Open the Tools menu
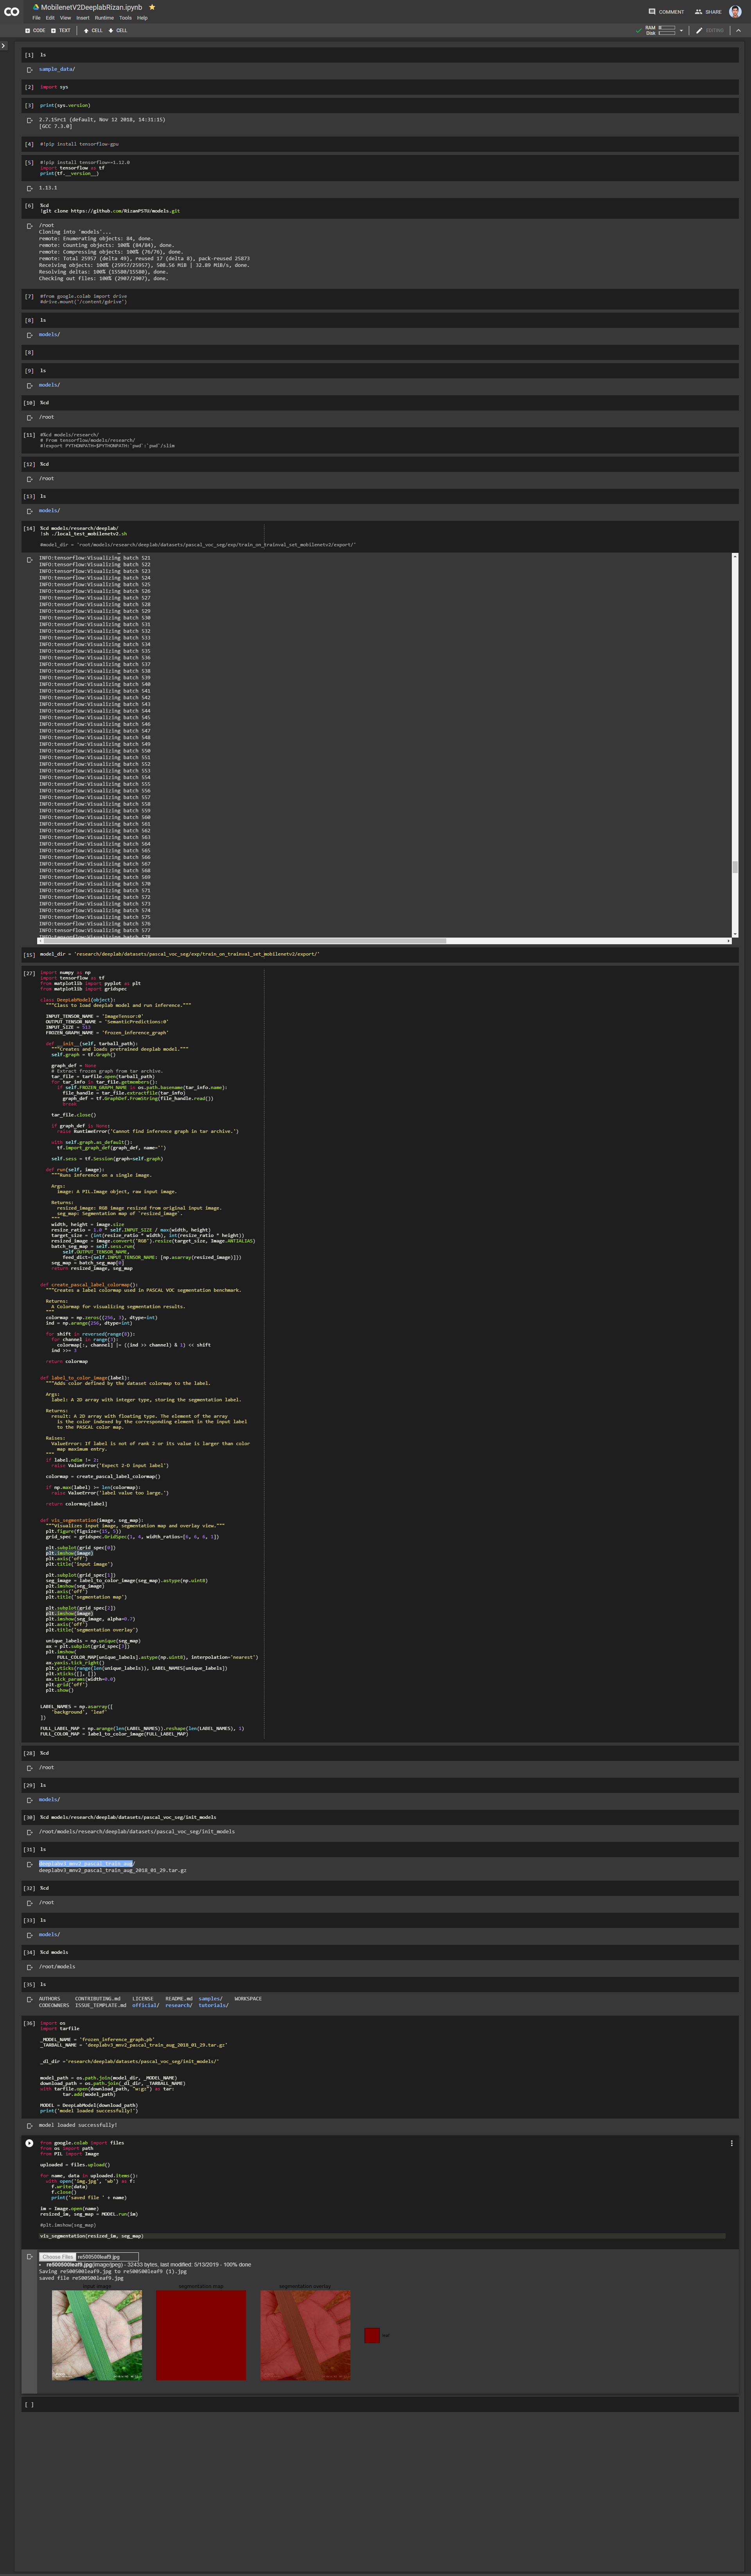This screenshot has height=2576, width=751. click(x=125, y=18)
